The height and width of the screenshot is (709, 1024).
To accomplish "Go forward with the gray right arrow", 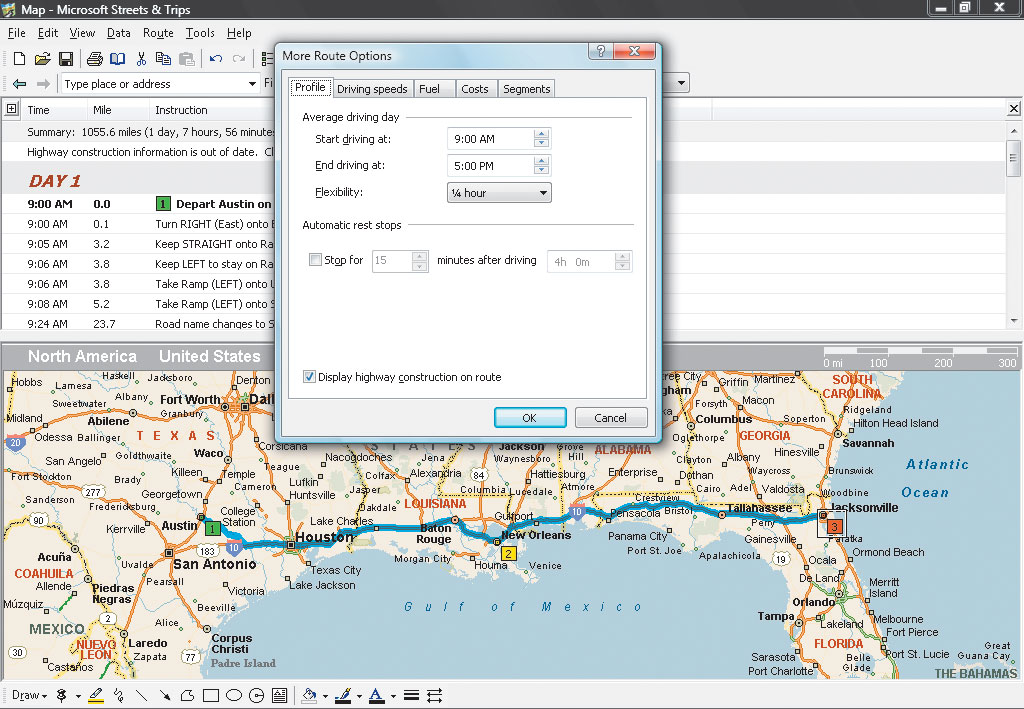I will click(43, 84).
